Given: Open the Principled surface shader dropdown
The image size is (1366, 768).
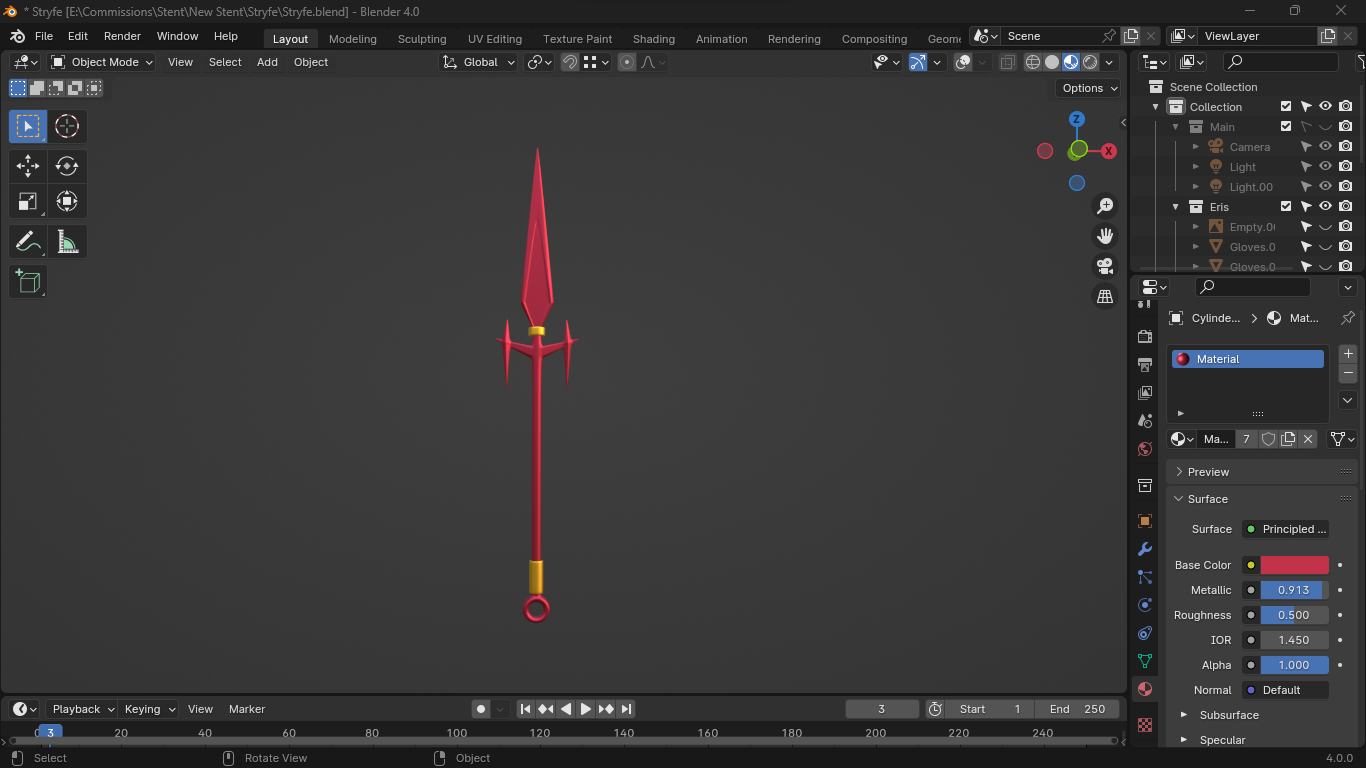Looking at the screenshot, I should pos(1286,529).
